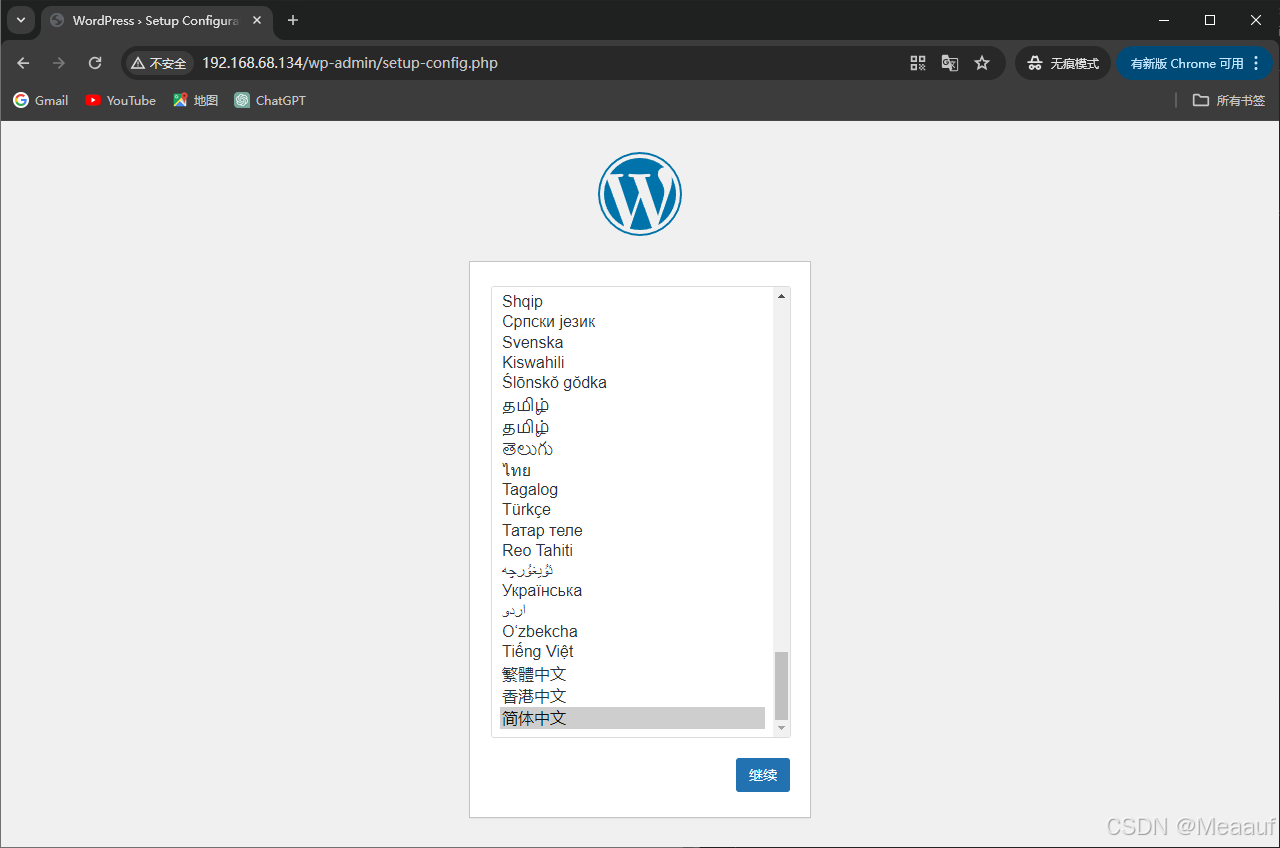The image size is (1280, 848).
Task: Click the browser back arrow
Action: coord(23,63)
